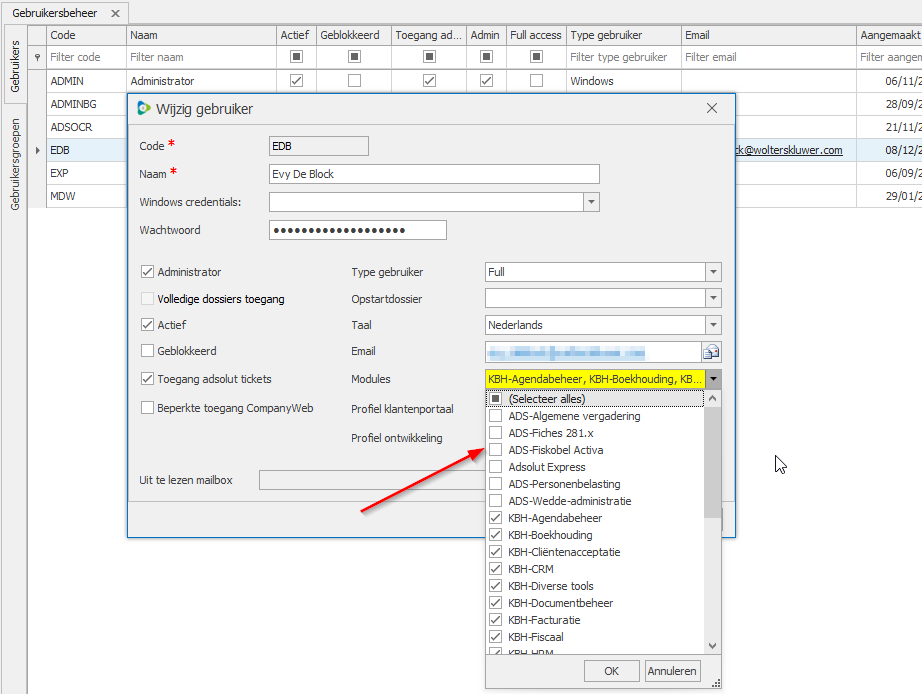
Task: Click Annuleren in the modules list
Action: coord(672,671)
